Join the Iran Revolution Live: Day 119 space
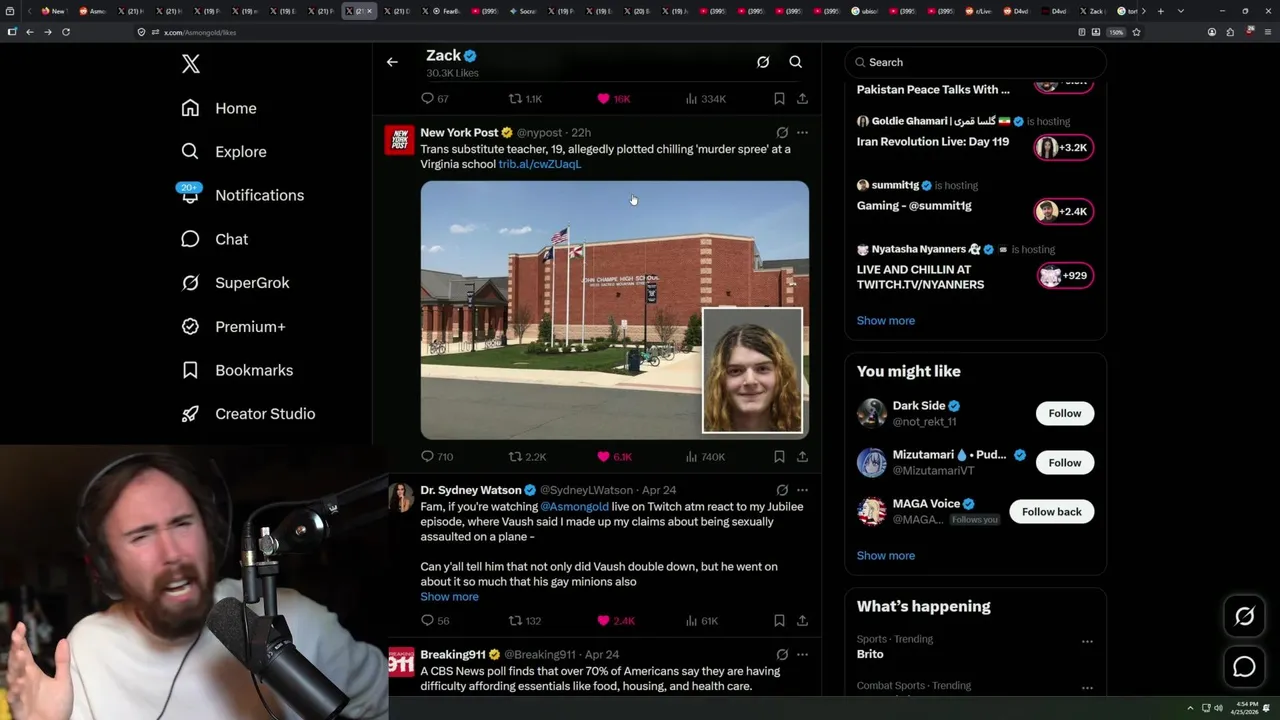1280x720 pixels. coord(932,142)
